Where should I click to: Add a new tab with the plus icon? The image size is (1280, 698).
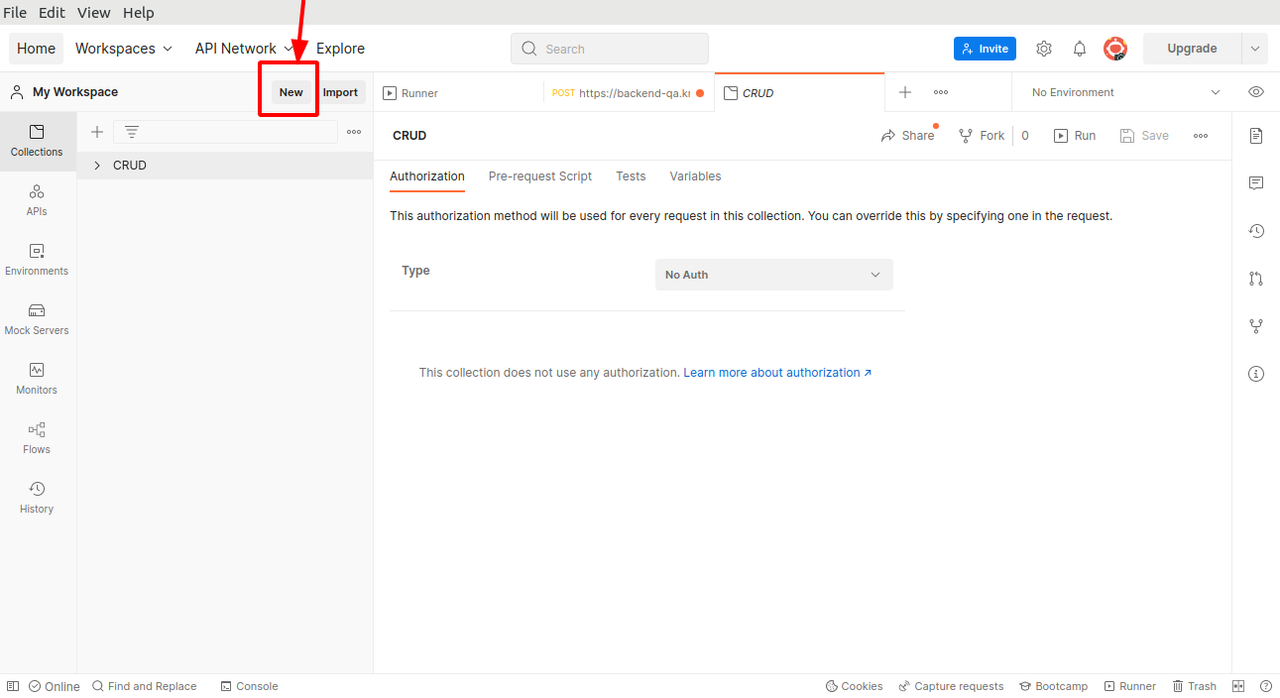click(905, 92)
